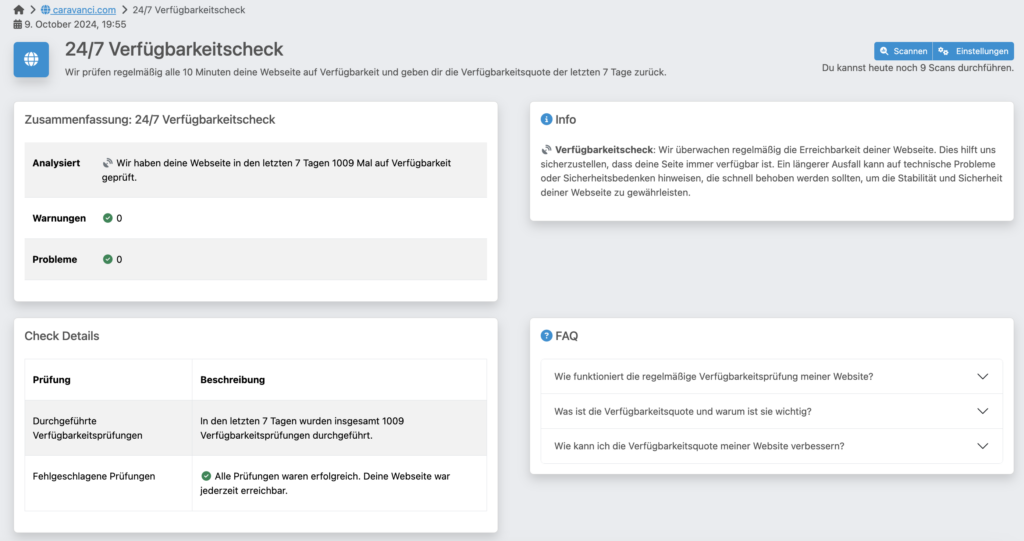Click the calendar icon next to date
This screenshot has height=541, width=1024.
(x=17, y=23)
